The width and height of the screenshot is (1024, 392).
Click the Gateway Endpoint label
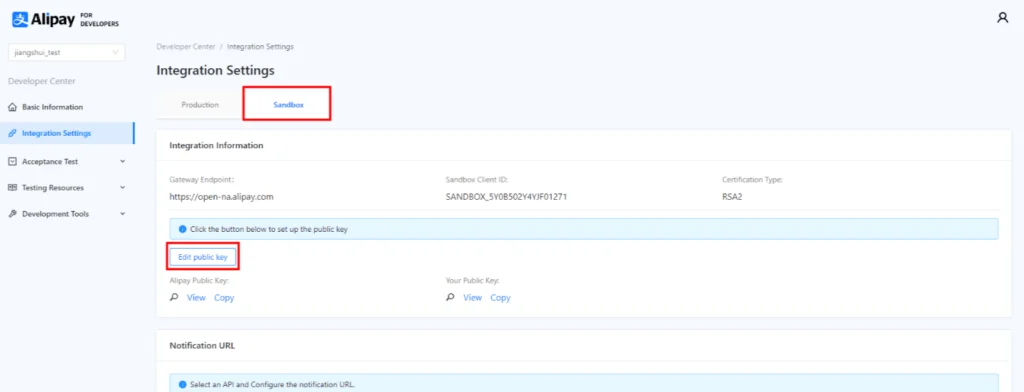[x=201, y=179]
